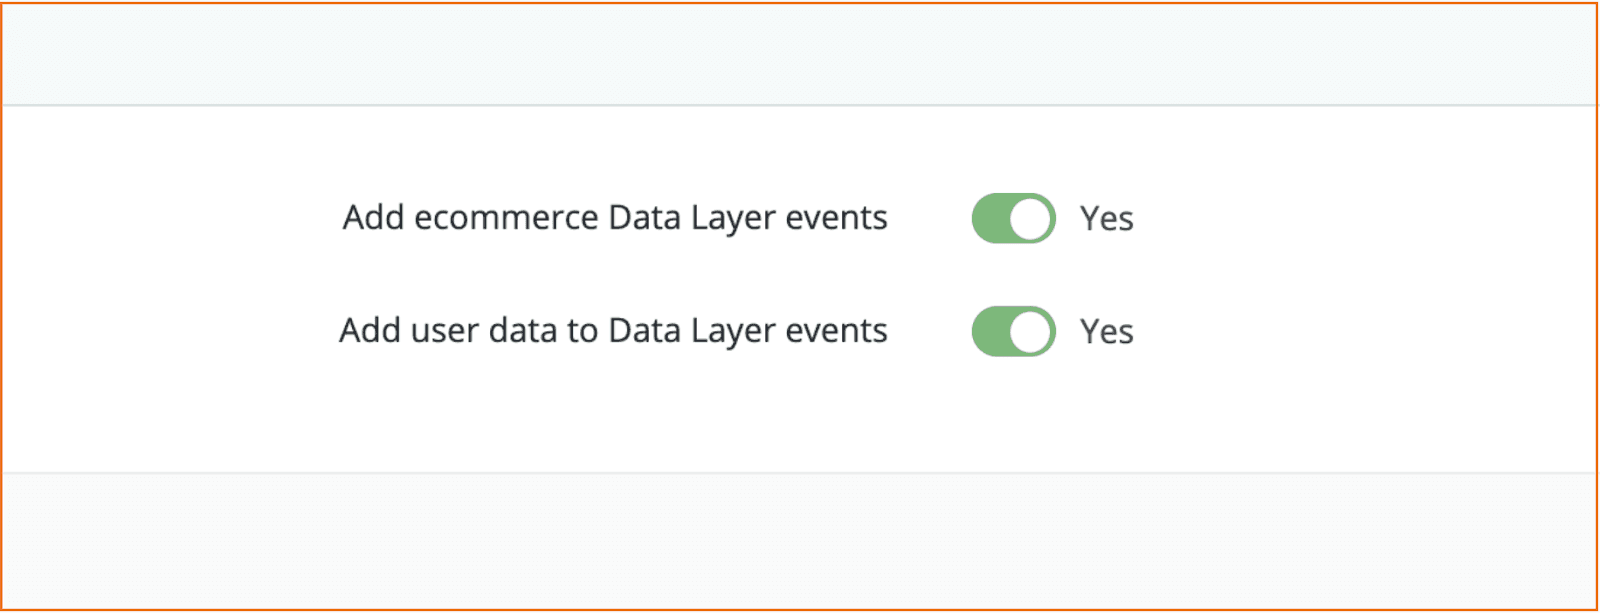This screenshot has width=1600, height=613.
Task: Disable Add user data to Data Layer events
Action: tap(1013, 331)
